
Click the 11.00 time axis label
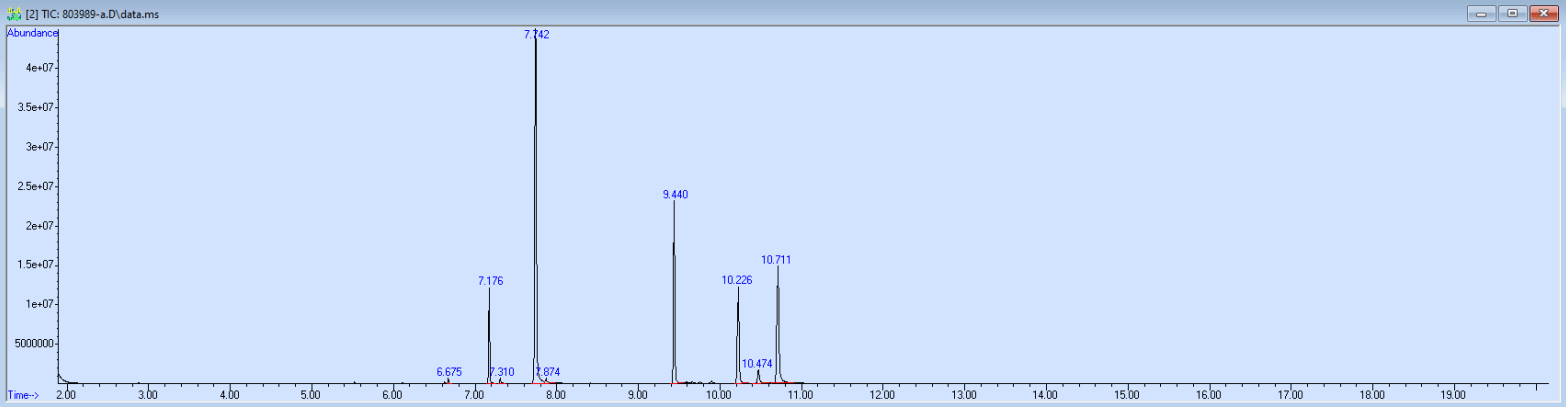click(x=800, y=396)
